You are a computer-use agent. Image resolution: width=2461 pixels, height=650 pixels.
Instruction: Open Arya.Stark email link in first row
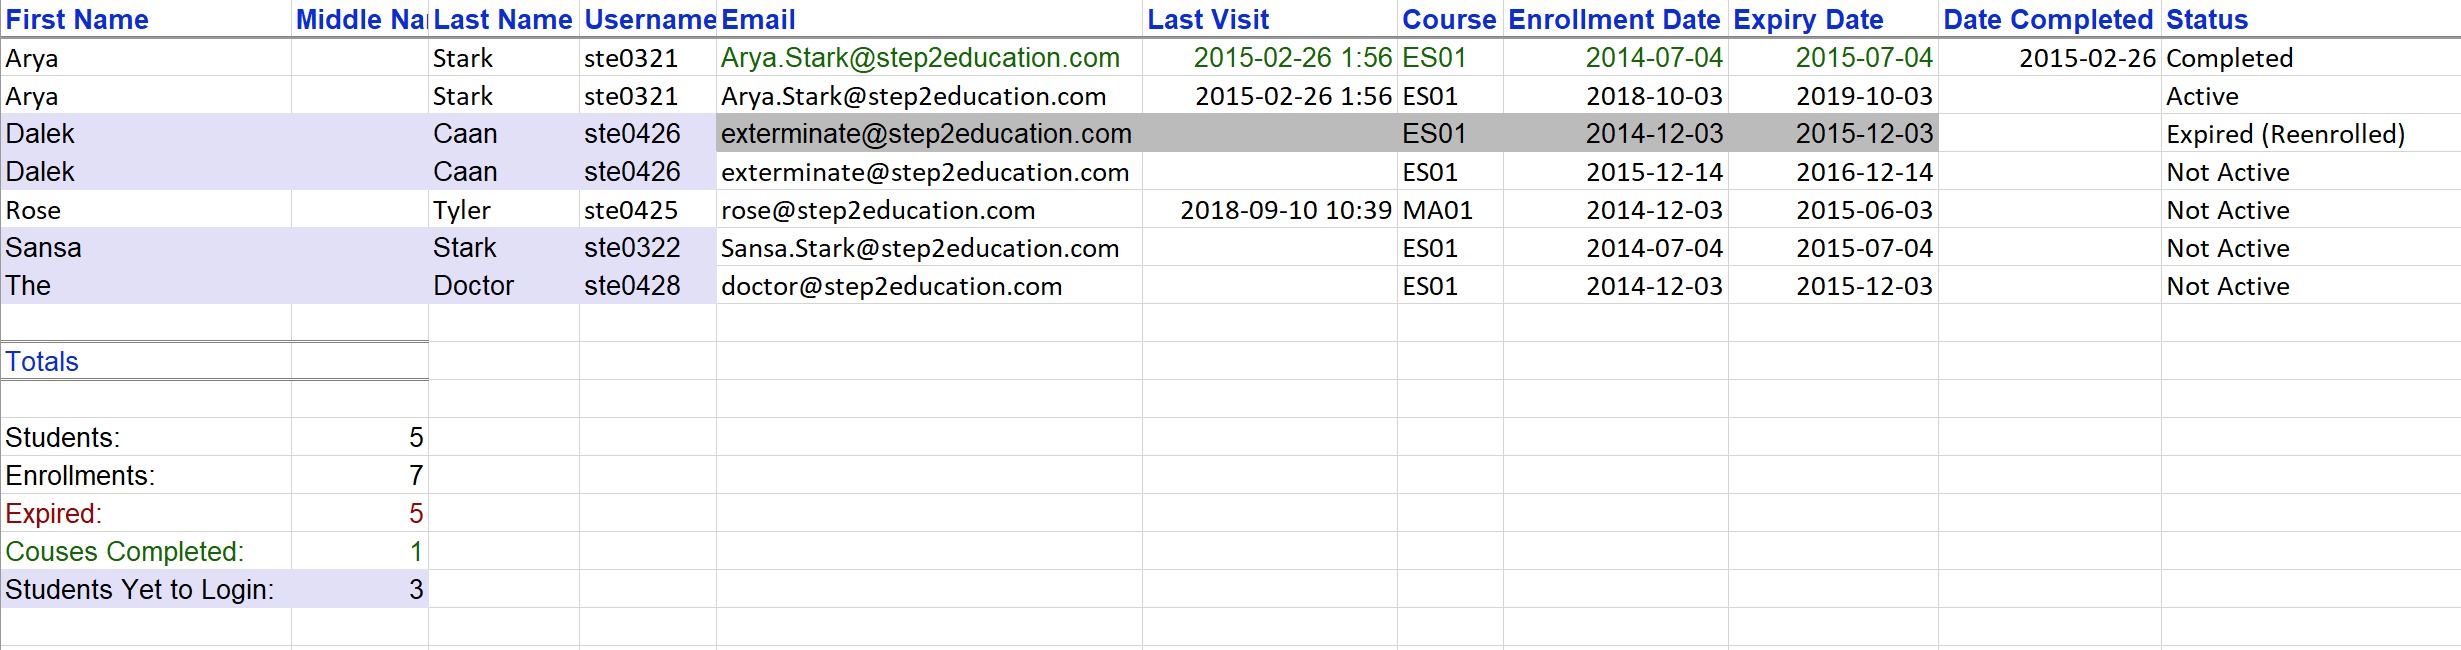click(920, 58)
